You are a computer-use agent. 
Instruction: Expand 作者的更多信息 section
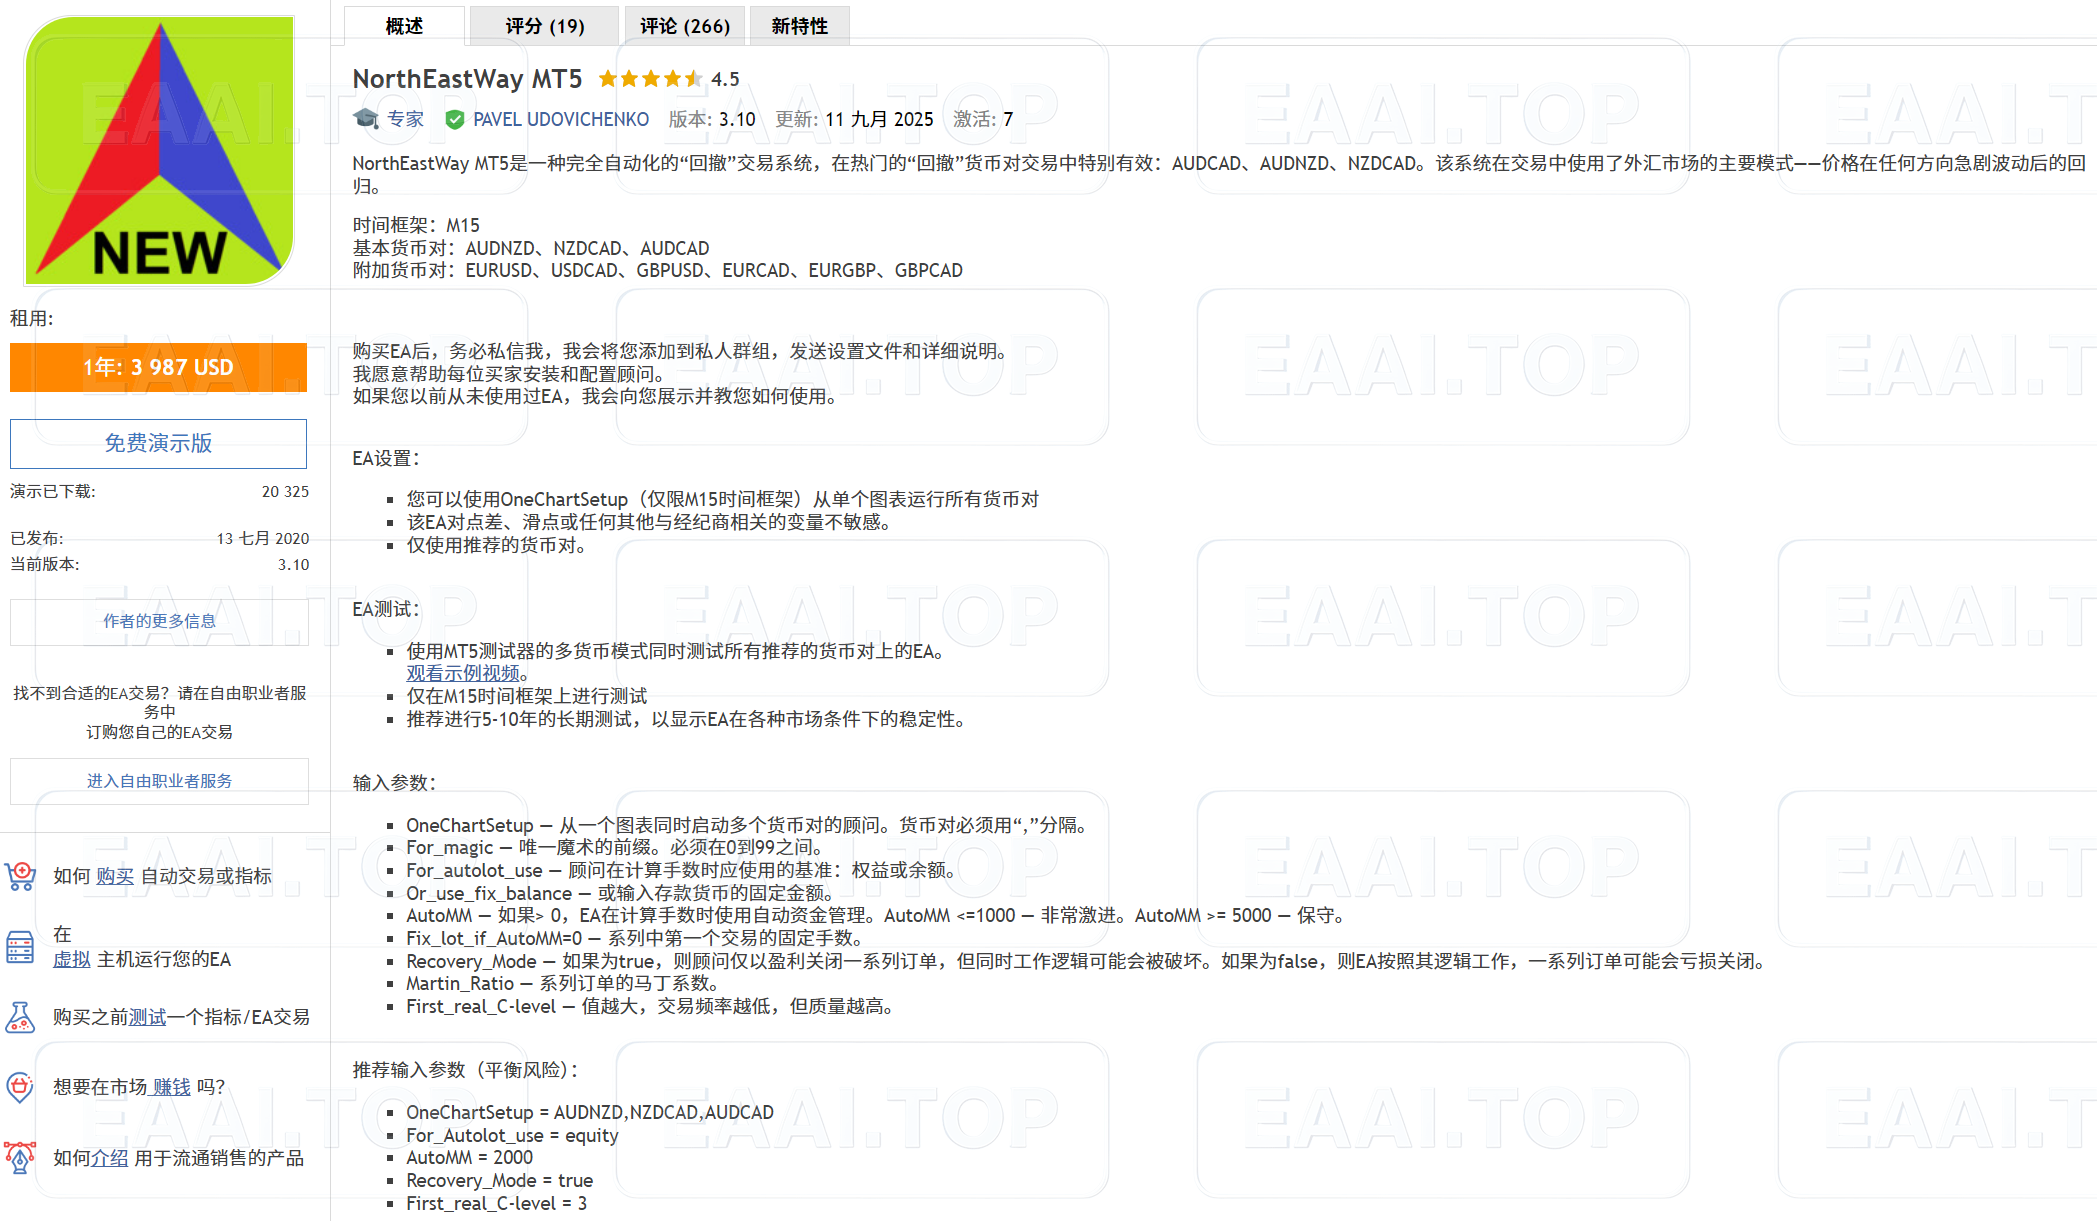click(158, 620)
